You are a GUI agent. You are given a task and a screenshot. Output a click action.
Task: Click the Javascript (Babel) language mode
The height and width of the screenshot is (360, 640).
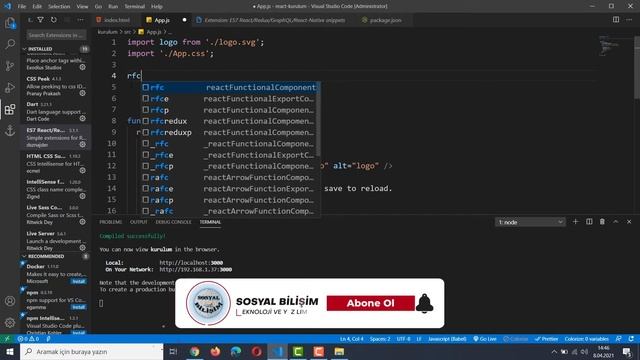coord(447,339)
